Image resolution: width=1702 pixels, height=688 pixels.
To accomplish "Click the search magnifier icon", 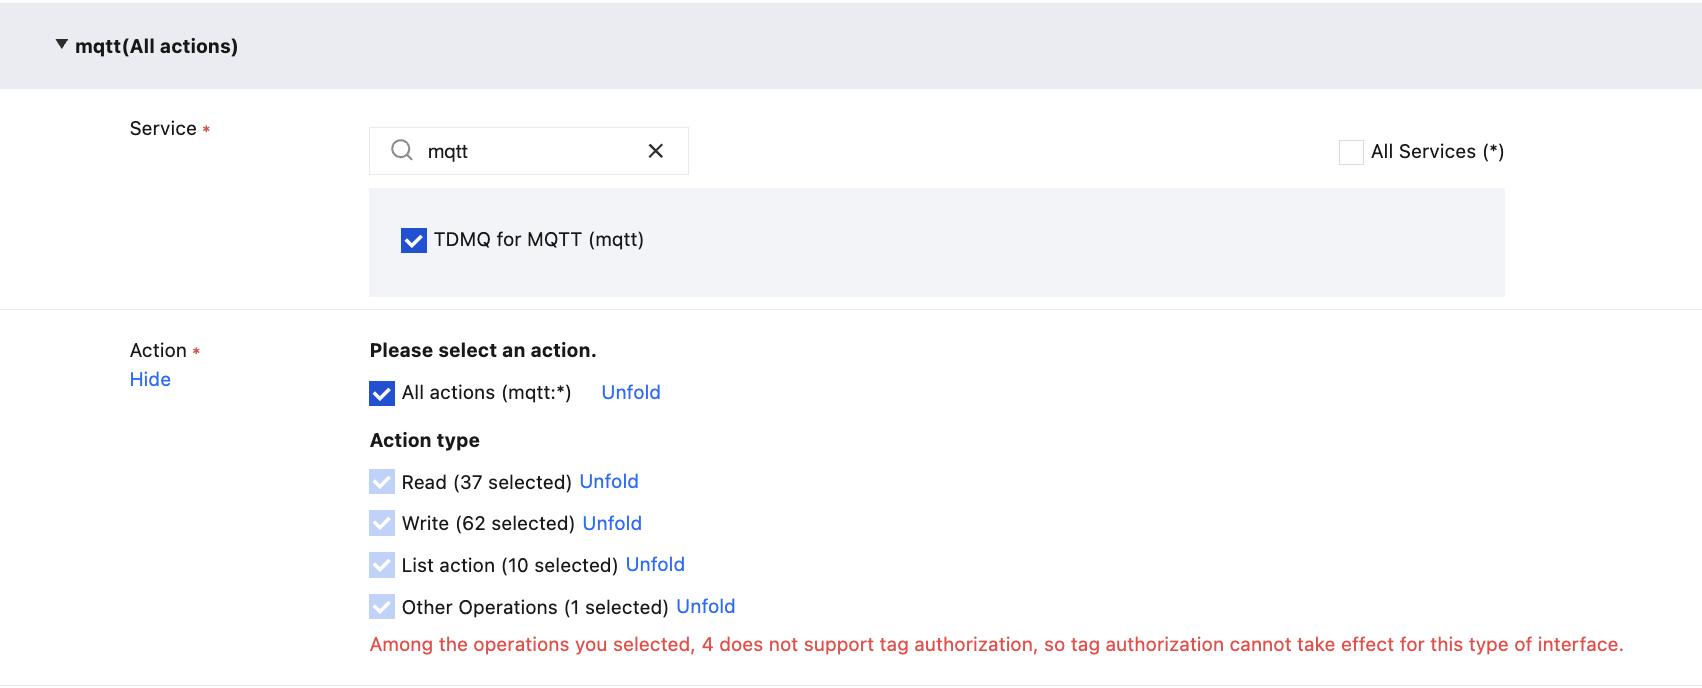I will tap(402, 150).
